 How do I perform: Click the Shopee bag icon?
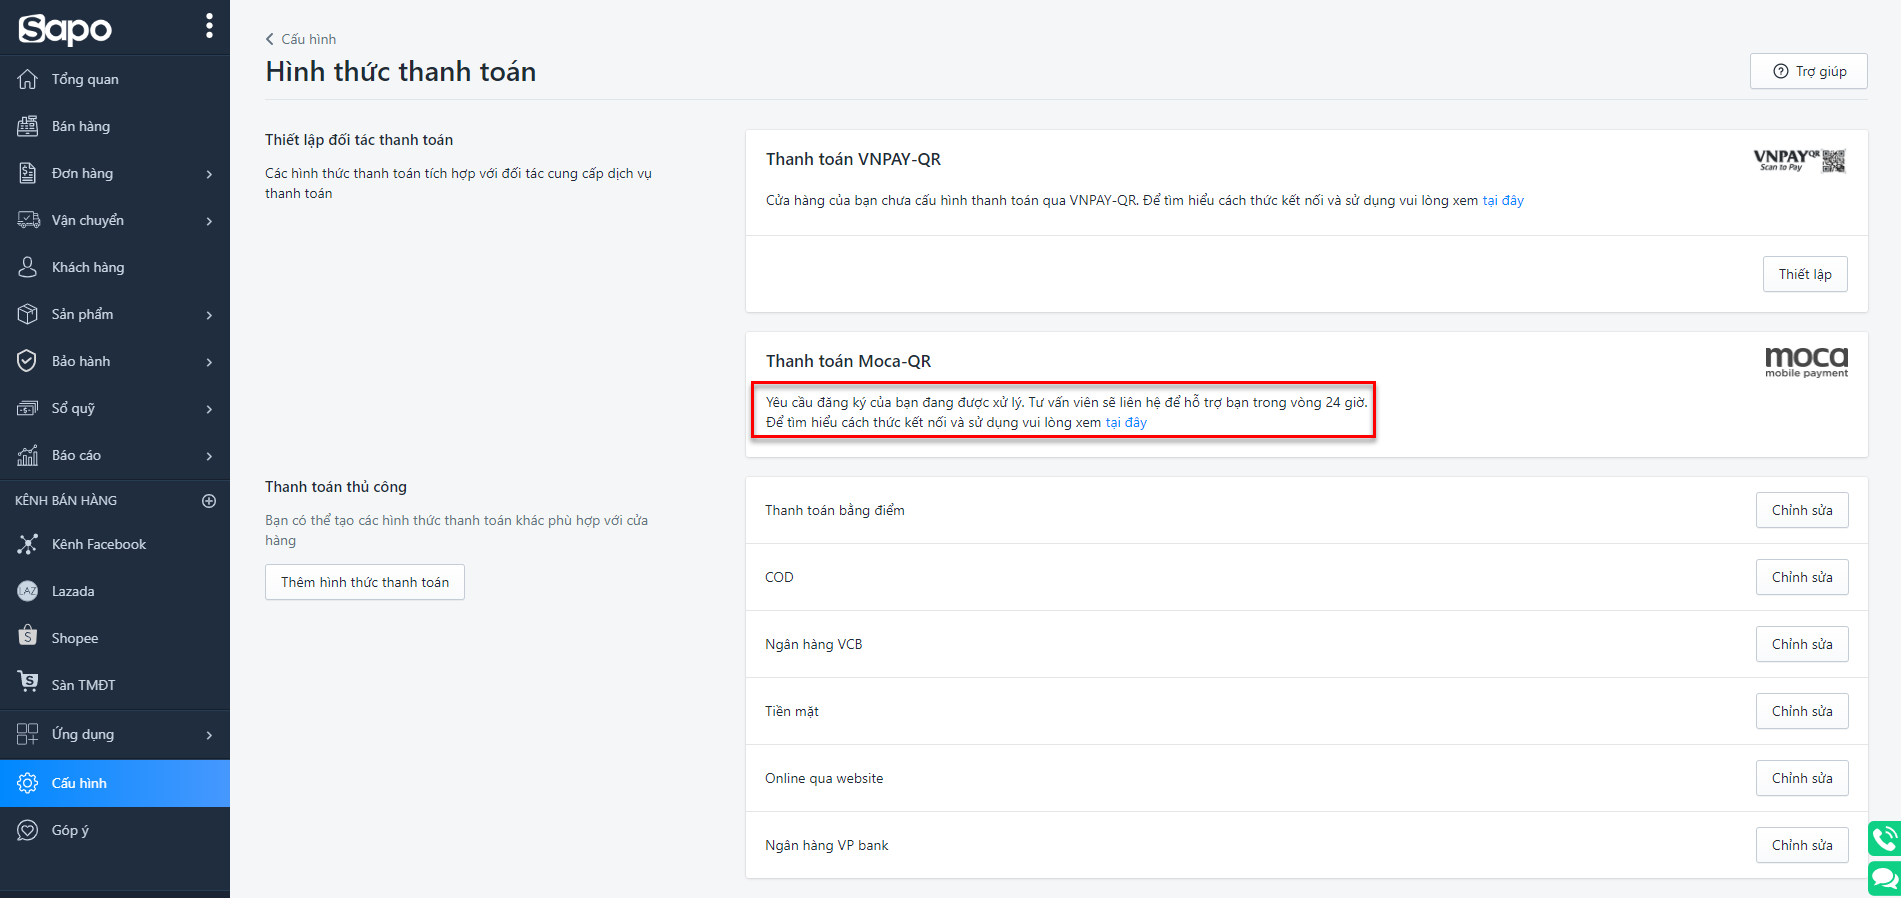28,637
